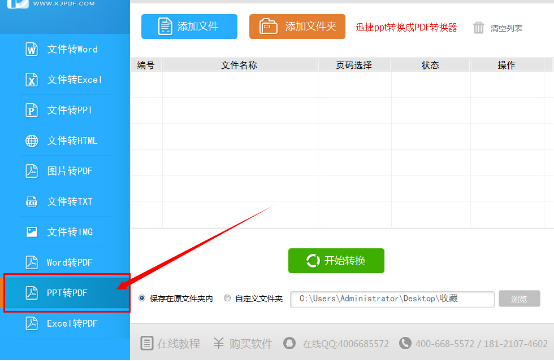
Task: Click the 文件名称 column header
Action: tap(240, 65)
